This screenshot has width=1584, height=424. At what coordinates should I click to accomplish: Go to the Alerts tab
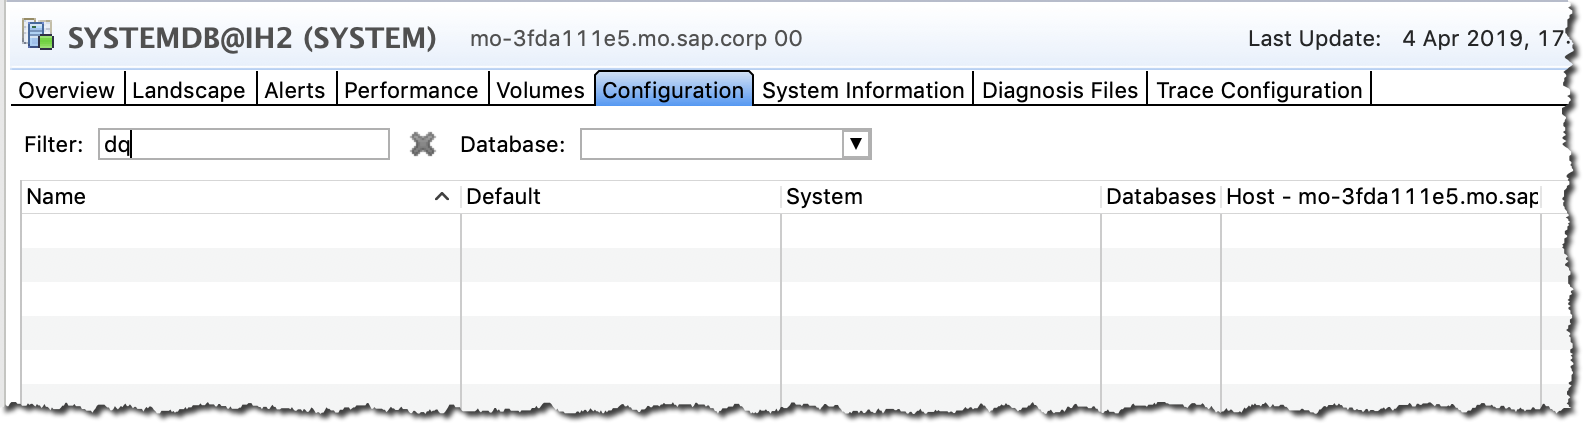(x=295, y=90)
